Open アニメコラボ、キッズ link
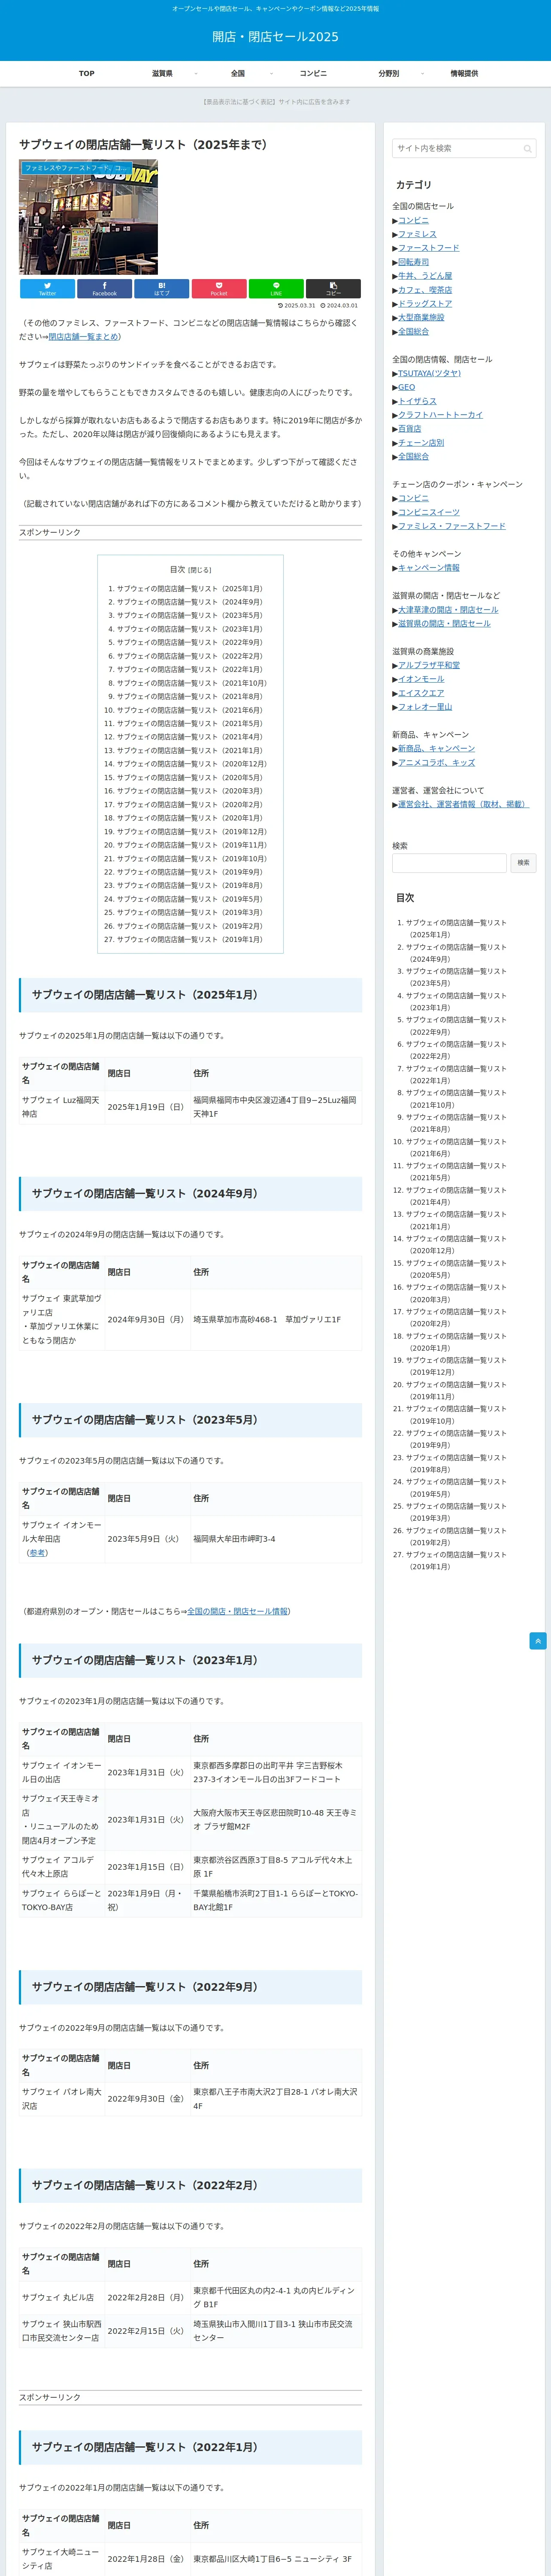 (x=436, y=763)
